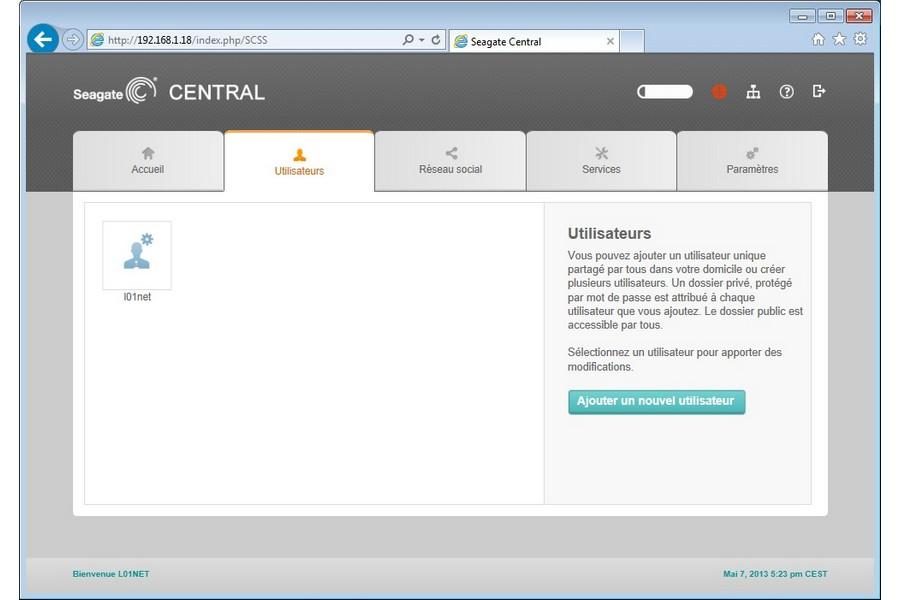Click the l01net user name label

tap(137, 297)
